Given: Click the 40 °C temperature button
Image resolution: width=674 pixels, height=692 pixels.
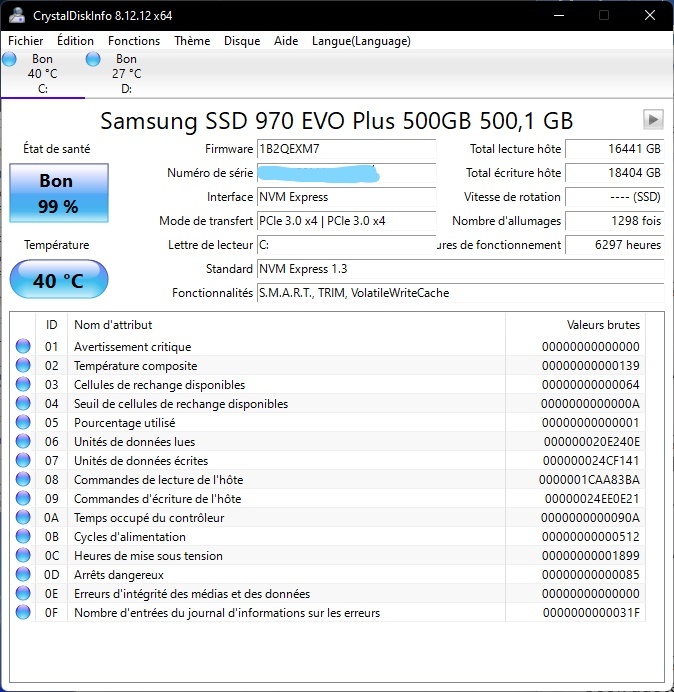Looking at the screenshot, I should pyautogui.click(x=59, y=279).
